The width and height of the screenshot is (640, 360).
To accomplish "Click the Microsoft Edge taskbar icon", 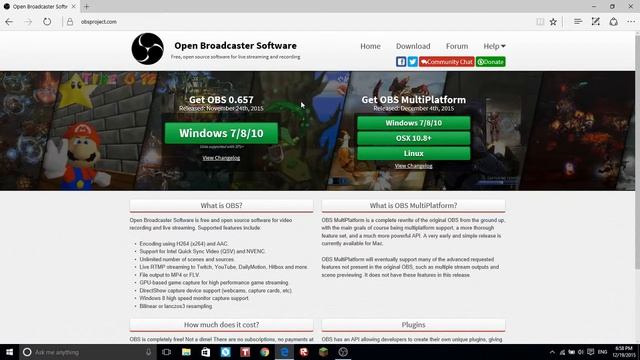I will 284,352.
